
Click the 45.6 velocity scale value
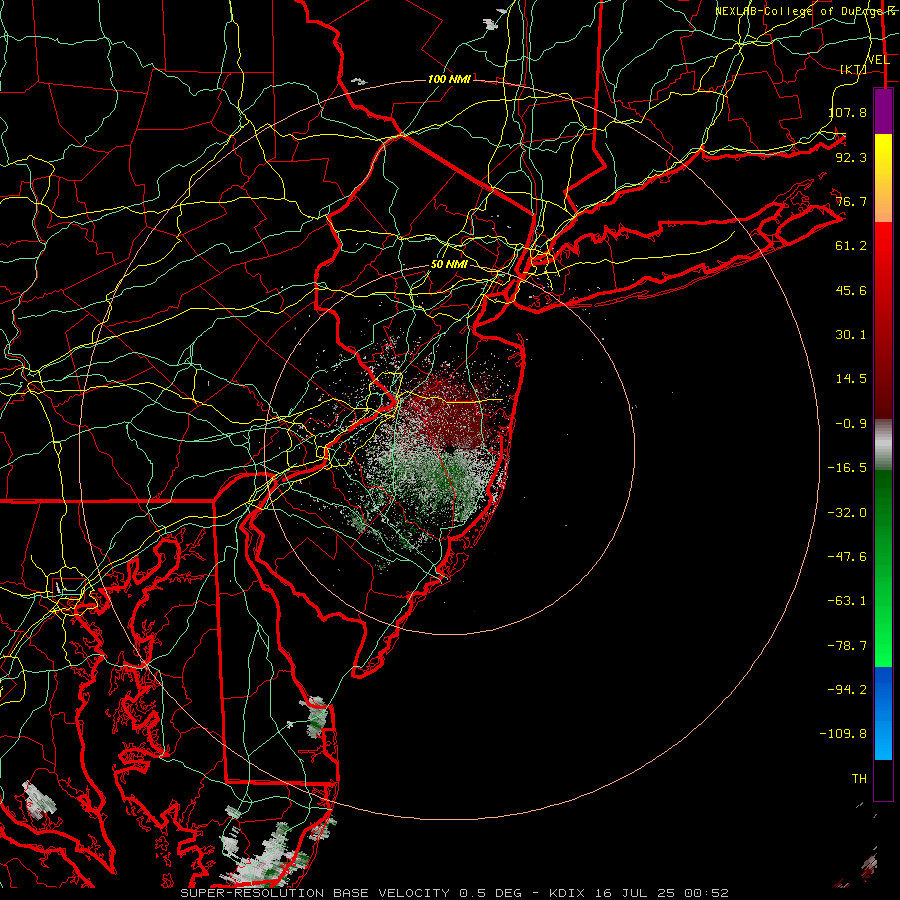(851, 290)
